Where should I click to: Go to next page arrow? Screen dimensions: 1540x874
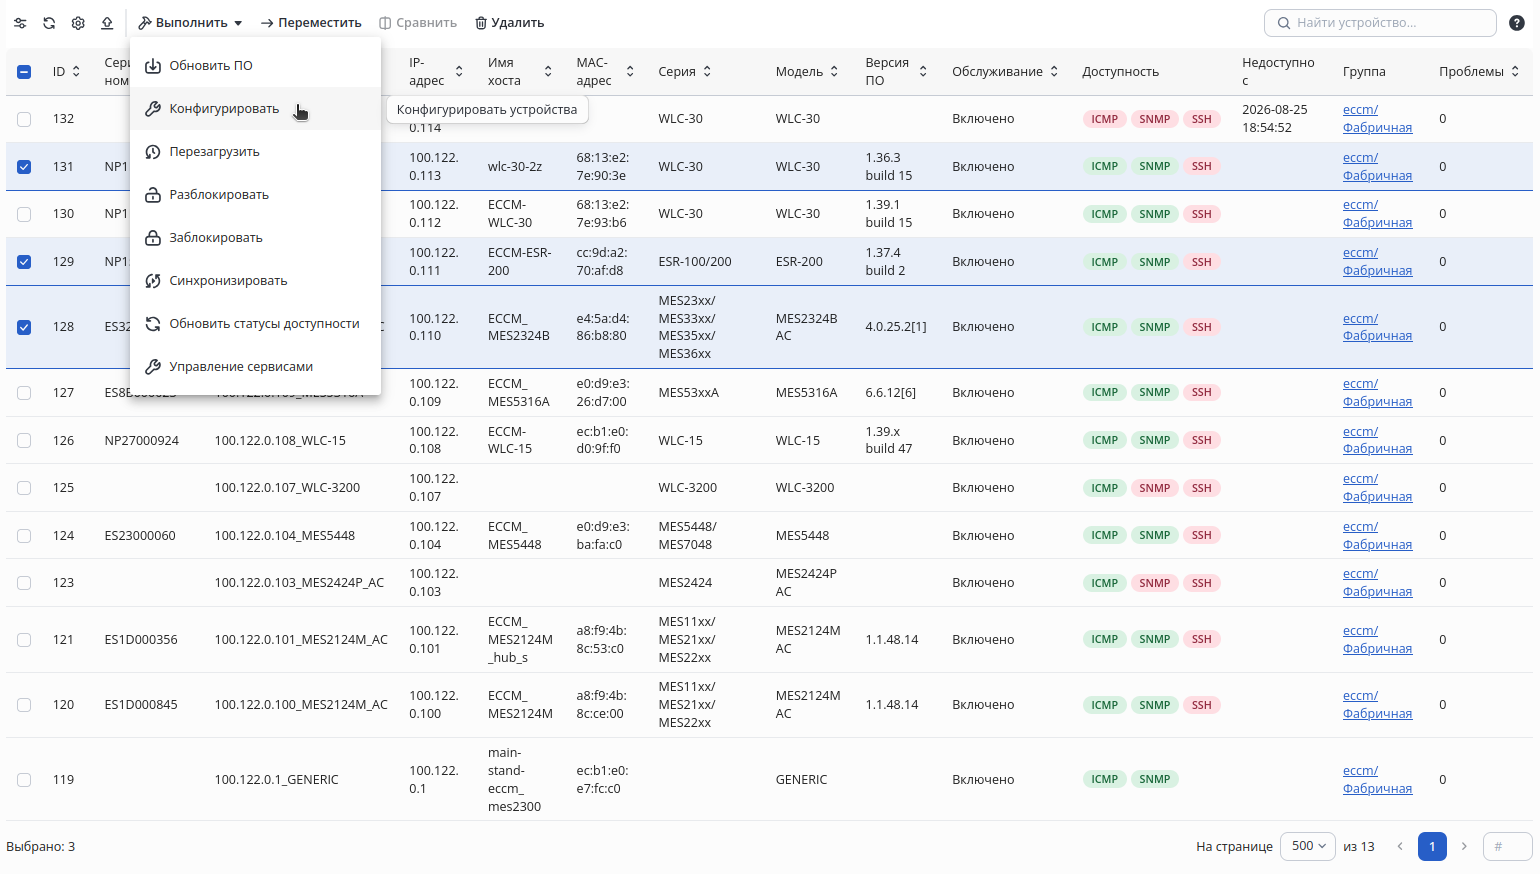click(x=1464, y=846)
